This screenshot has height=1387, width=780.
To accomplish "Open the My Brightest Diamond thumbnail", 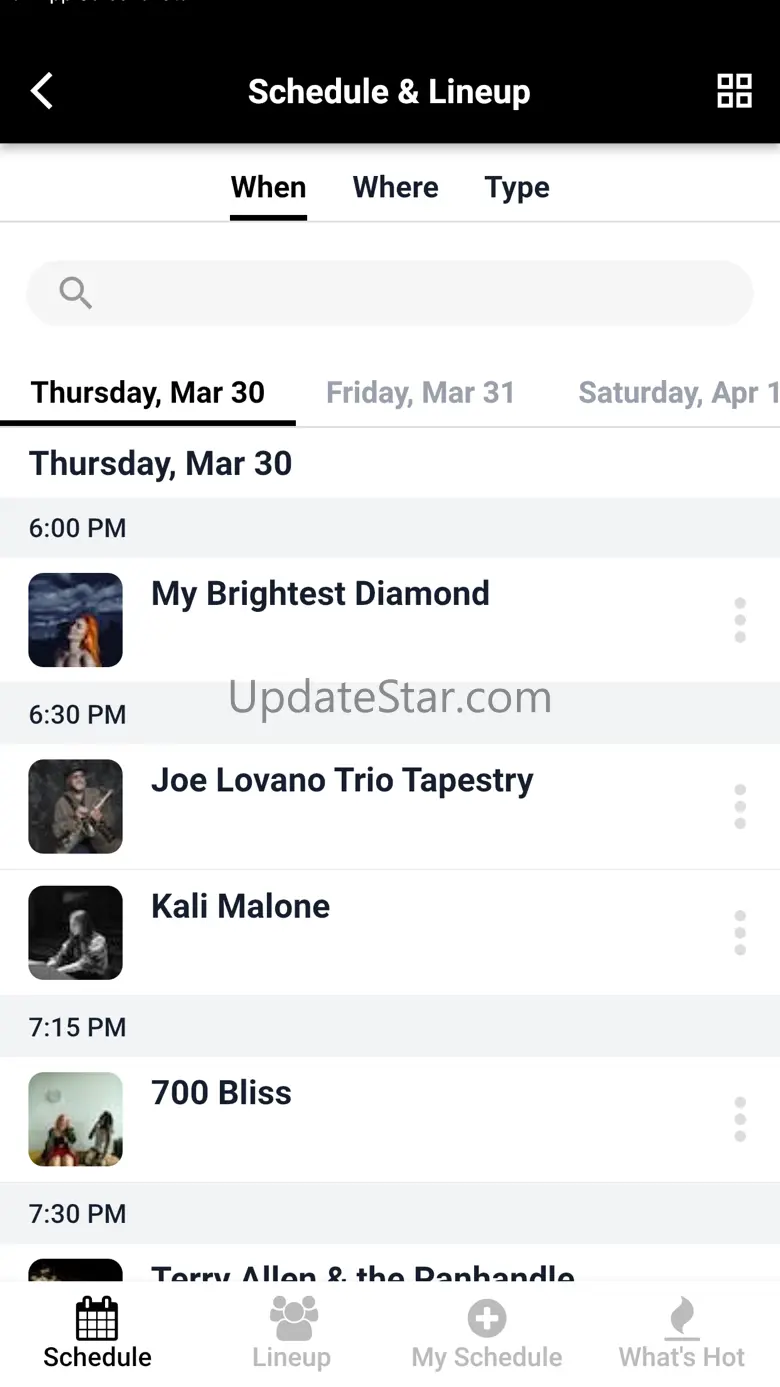I will click(75, 620).
